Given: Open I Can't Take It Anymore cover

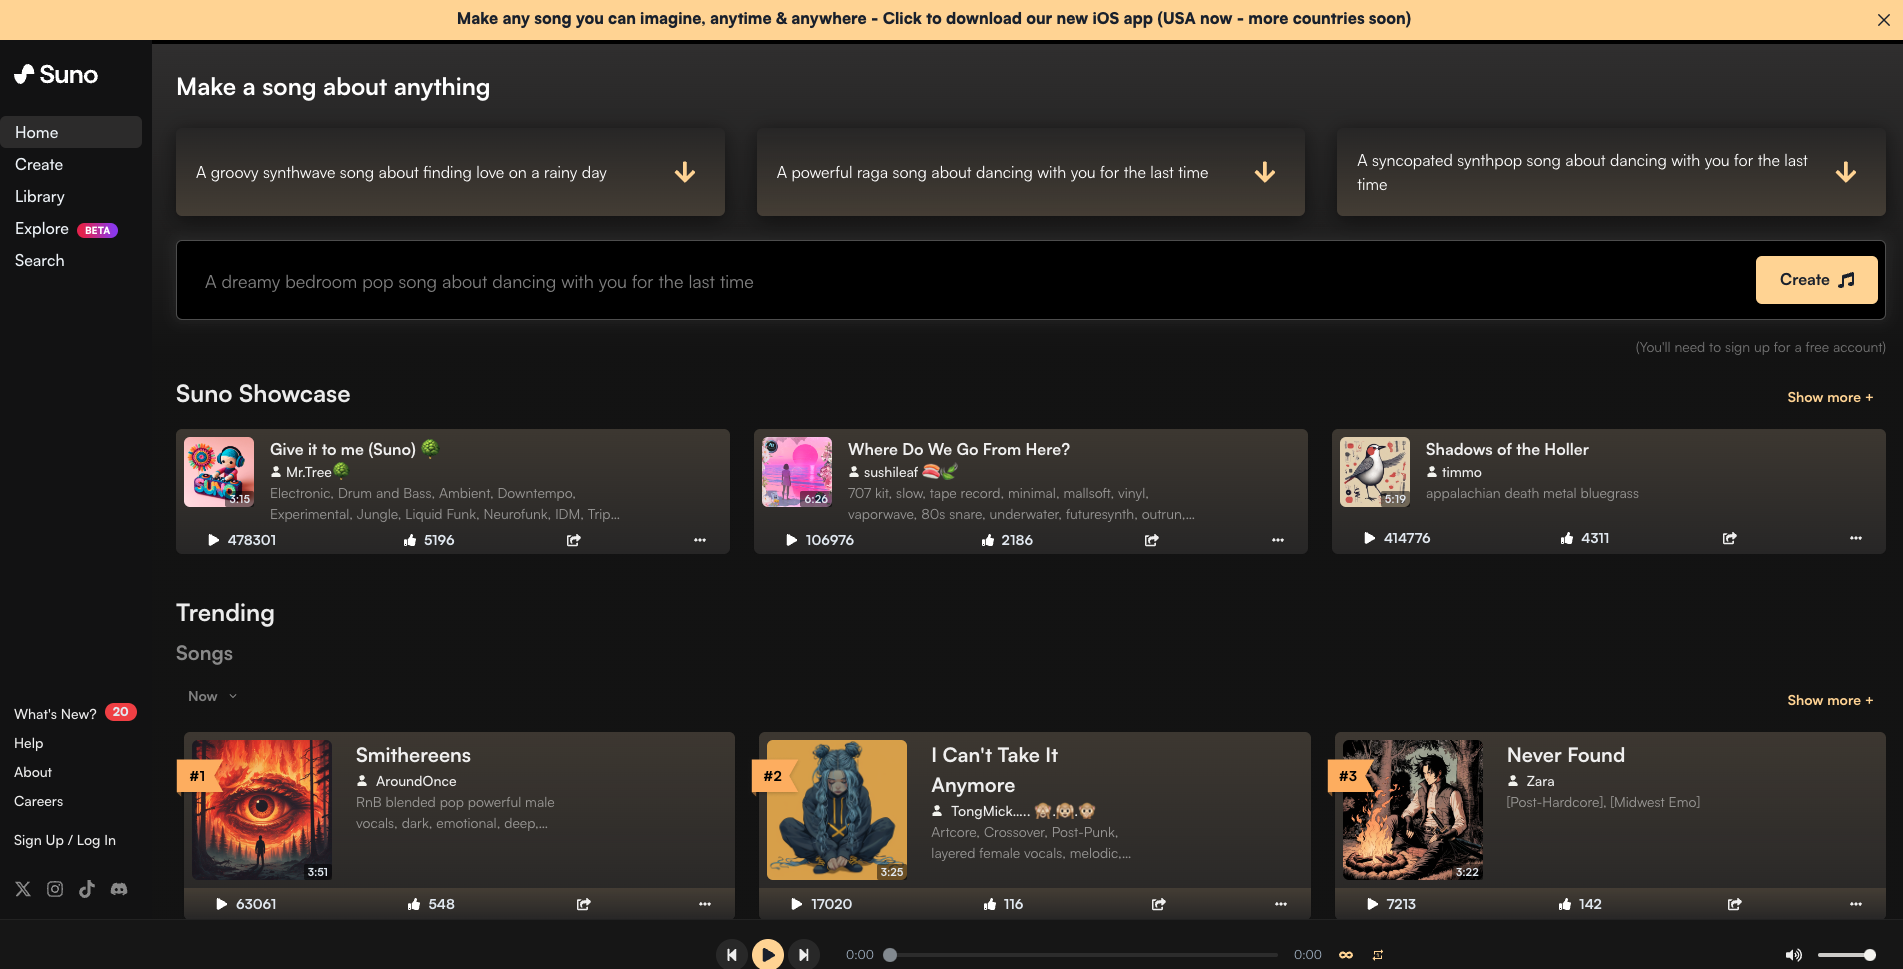Looking at the screenshot, I should [x=837, y=810].
